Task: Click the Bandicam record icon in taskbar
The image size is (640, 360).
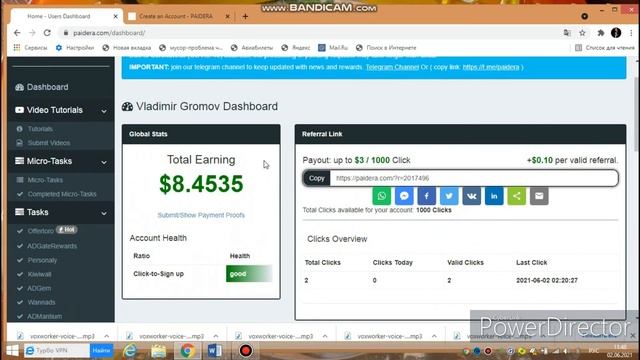Action: [246, 351]
